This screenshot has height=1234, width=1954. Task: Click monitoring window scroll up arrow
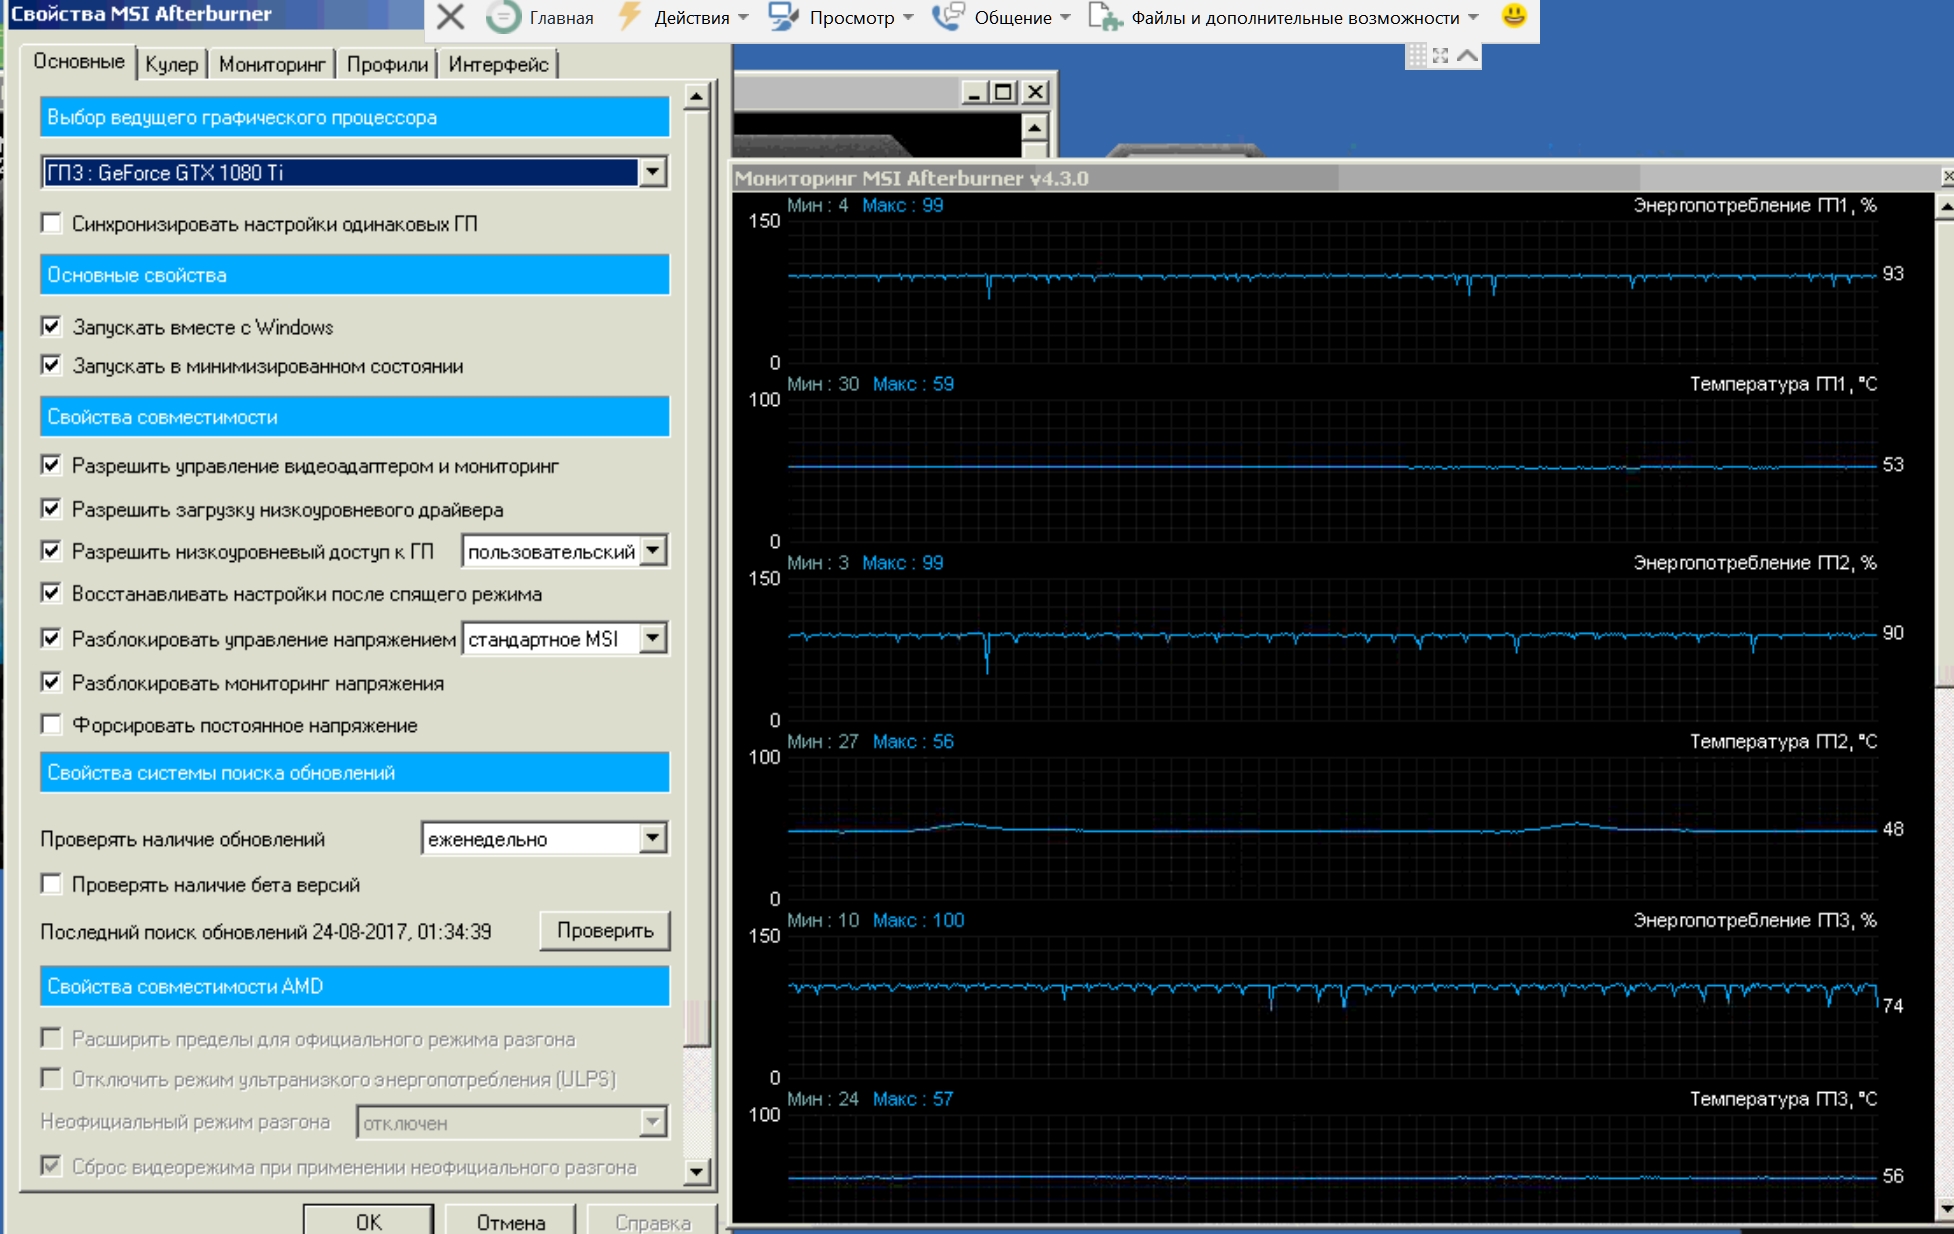[1945, 208]
